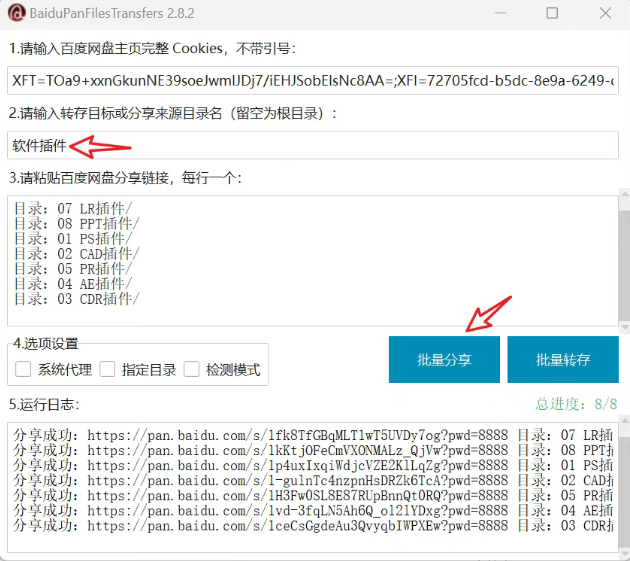Screen dimensions: 630x561
Task: Focus the Cookies input field
Action: 312,79
